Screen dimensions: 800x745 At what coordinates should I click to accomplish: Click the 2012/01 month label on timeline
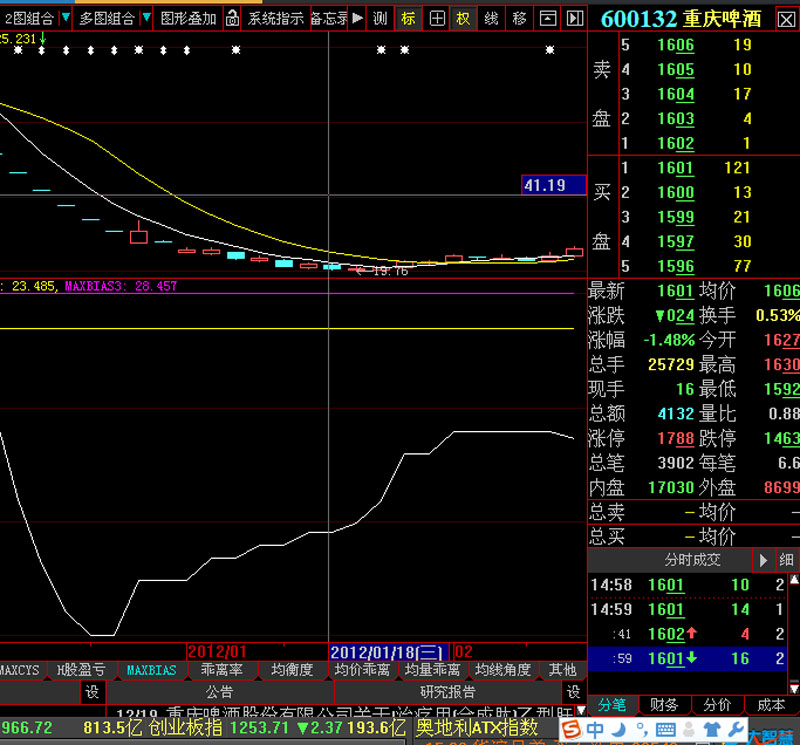point(217,652)
